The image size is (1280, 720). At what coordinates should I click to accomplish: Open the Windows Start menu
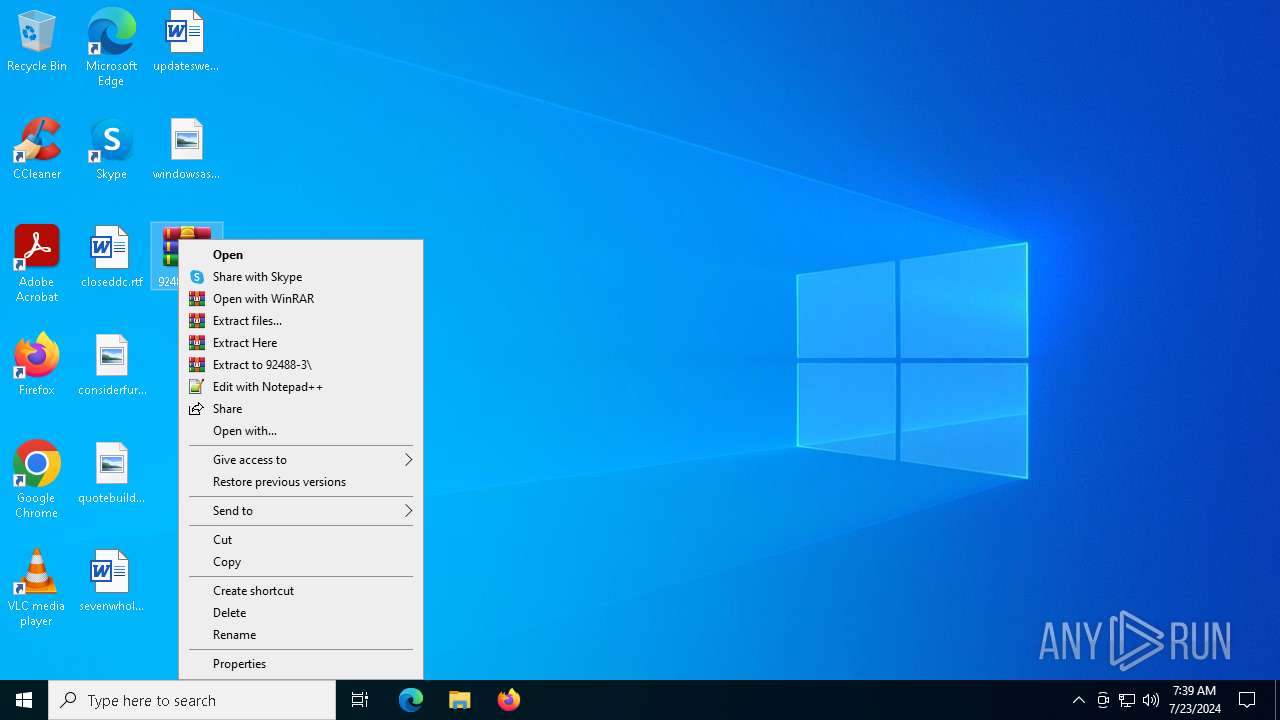(x=24, y=700)
